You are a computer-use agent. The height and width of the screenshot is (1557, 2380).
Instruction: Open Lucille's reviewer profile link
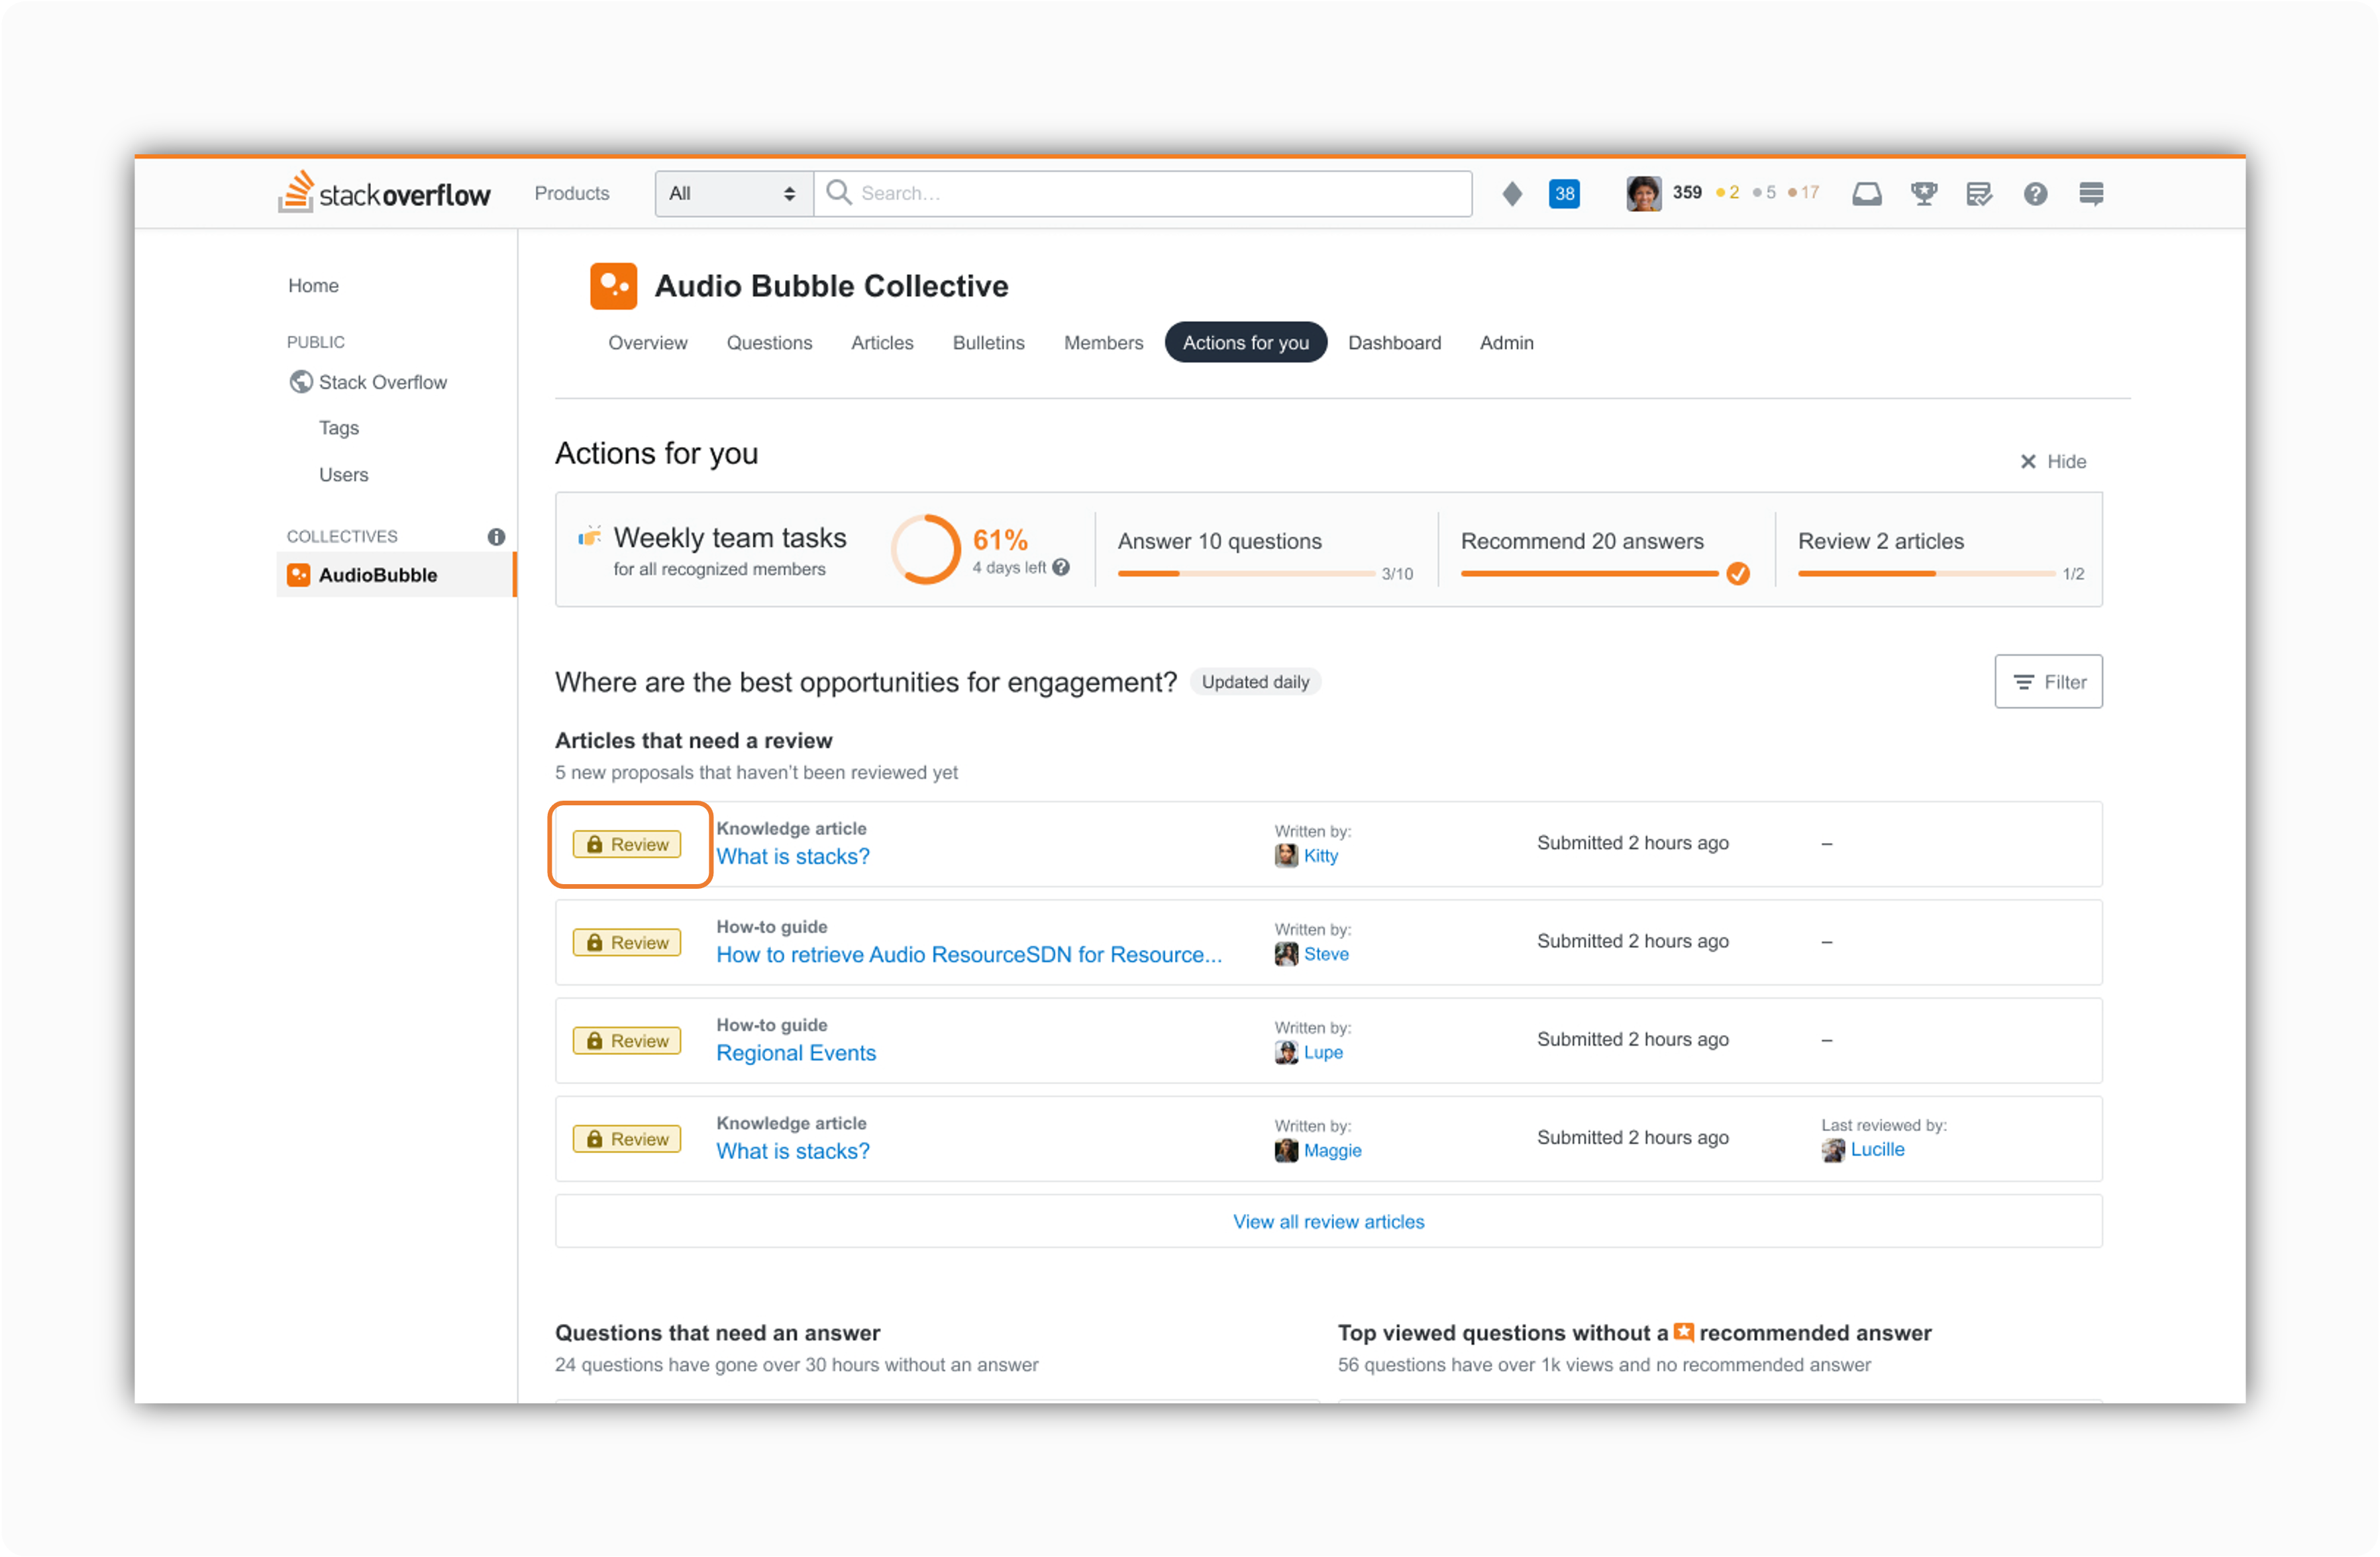1877,1150
